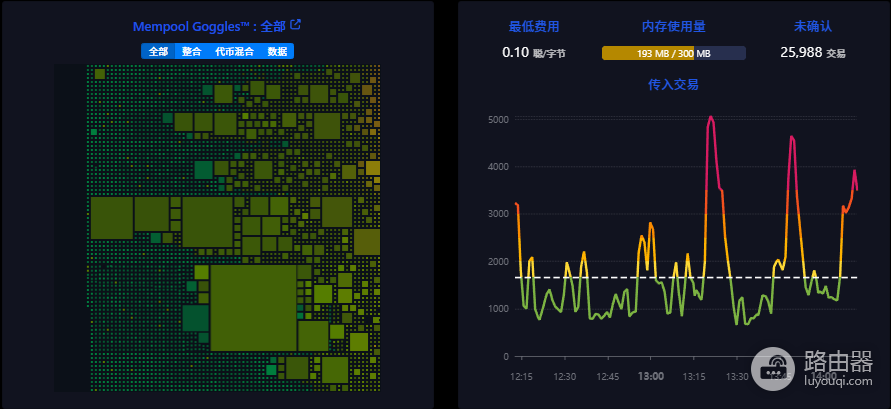Click the 2000 y-axis label
Viewport: 891px width, 409px height.
coord(498,262)
